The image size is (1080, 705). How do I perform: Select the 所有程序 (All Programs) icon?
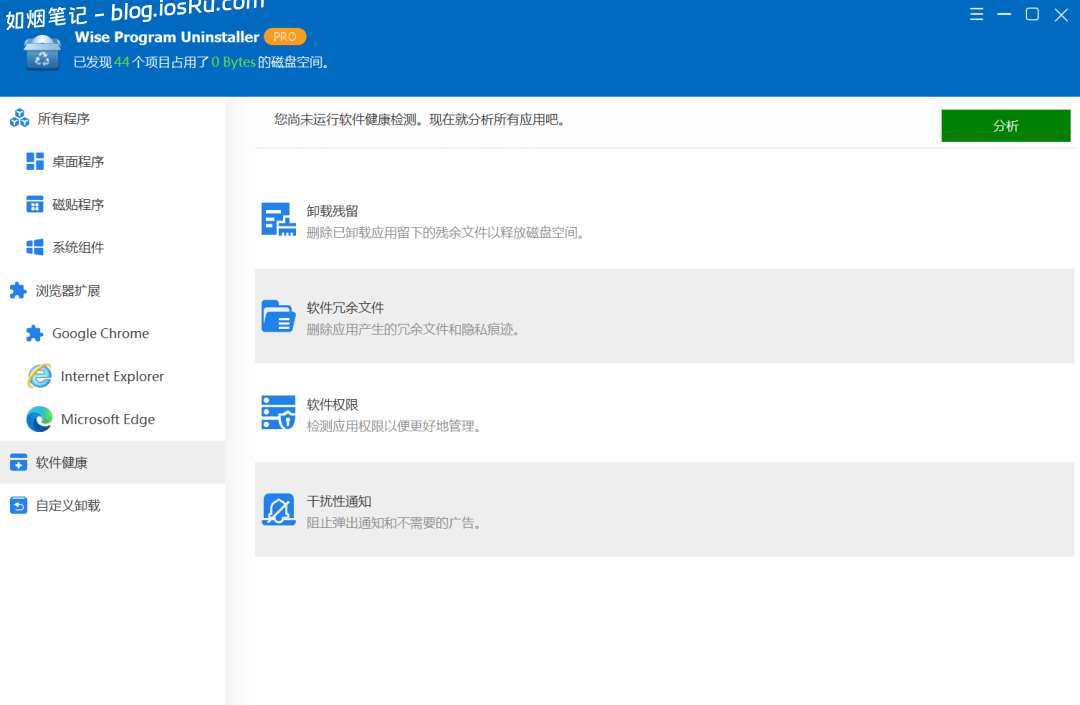[19, 118]
